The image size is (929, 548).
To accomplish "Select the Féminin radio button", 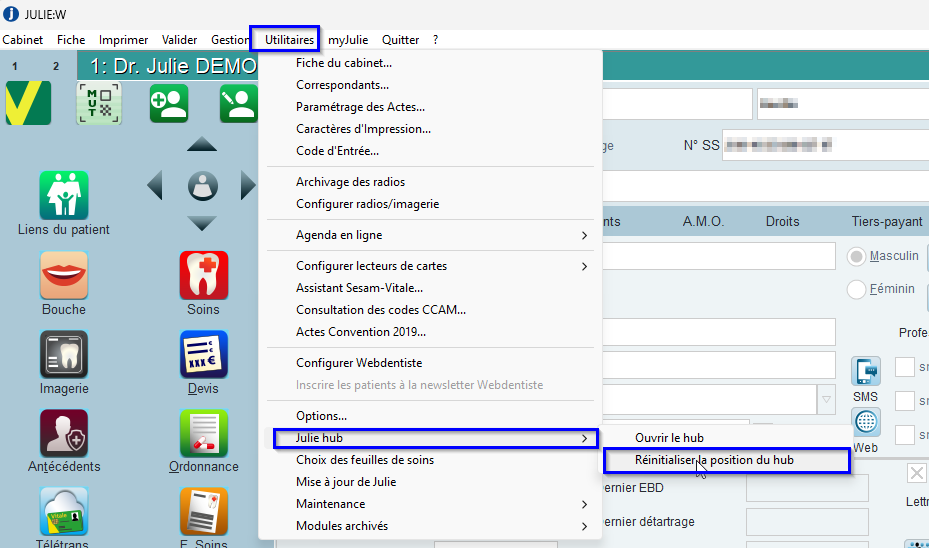I will 856,290.
